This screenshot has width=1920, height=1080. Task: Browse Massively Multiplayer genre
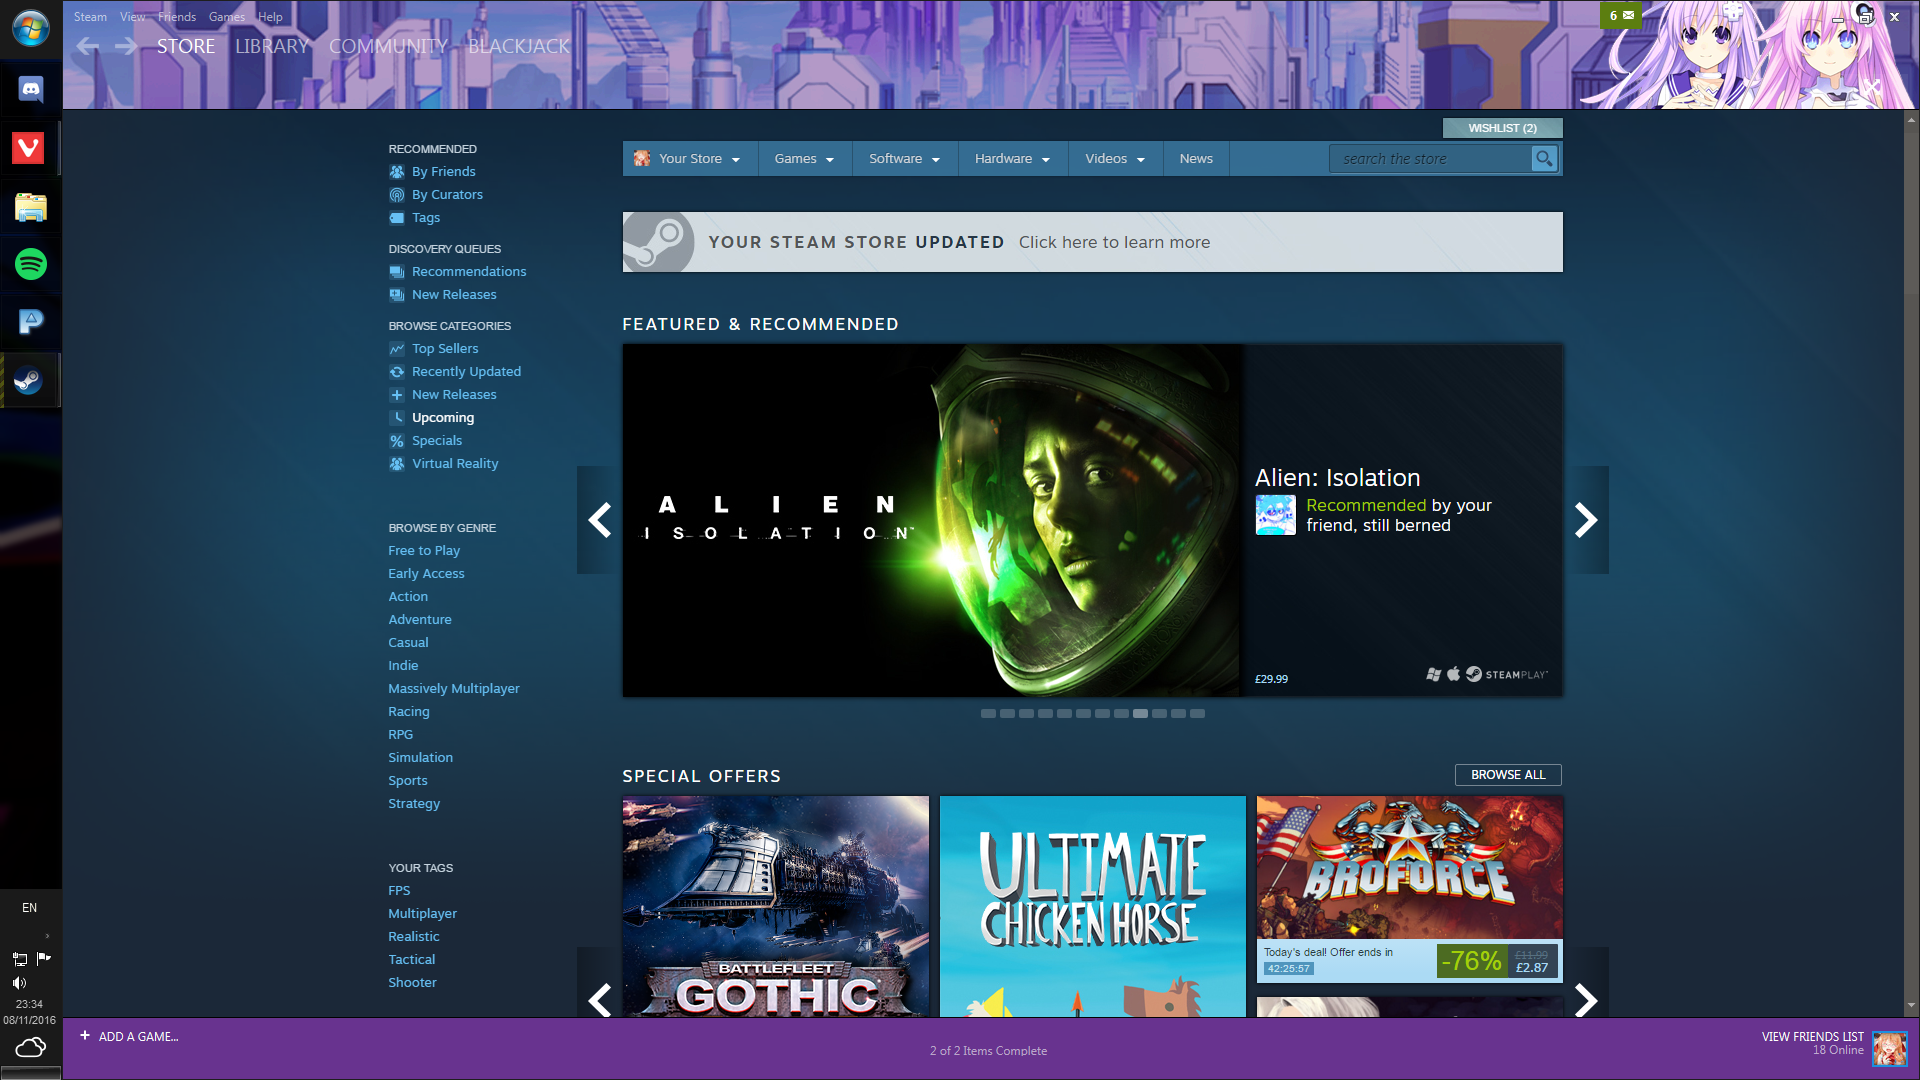[454, 689]
